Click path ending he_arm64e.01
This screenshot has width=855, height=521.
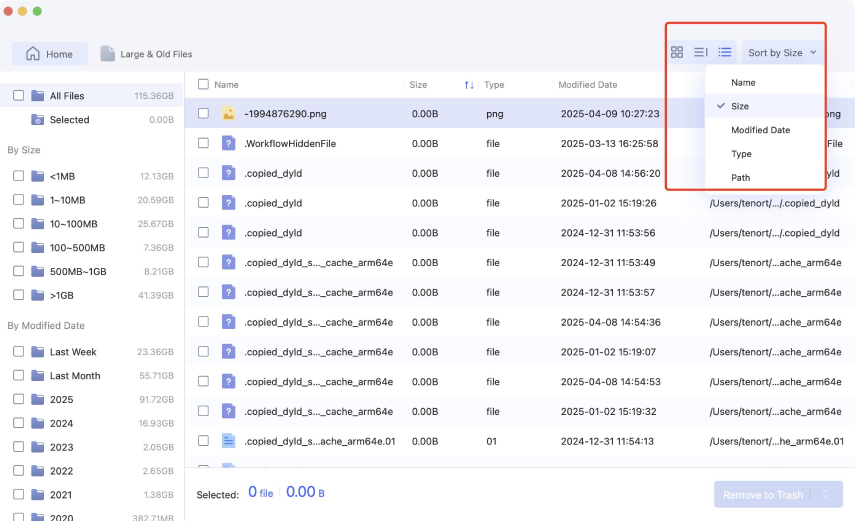click(776, 441)
